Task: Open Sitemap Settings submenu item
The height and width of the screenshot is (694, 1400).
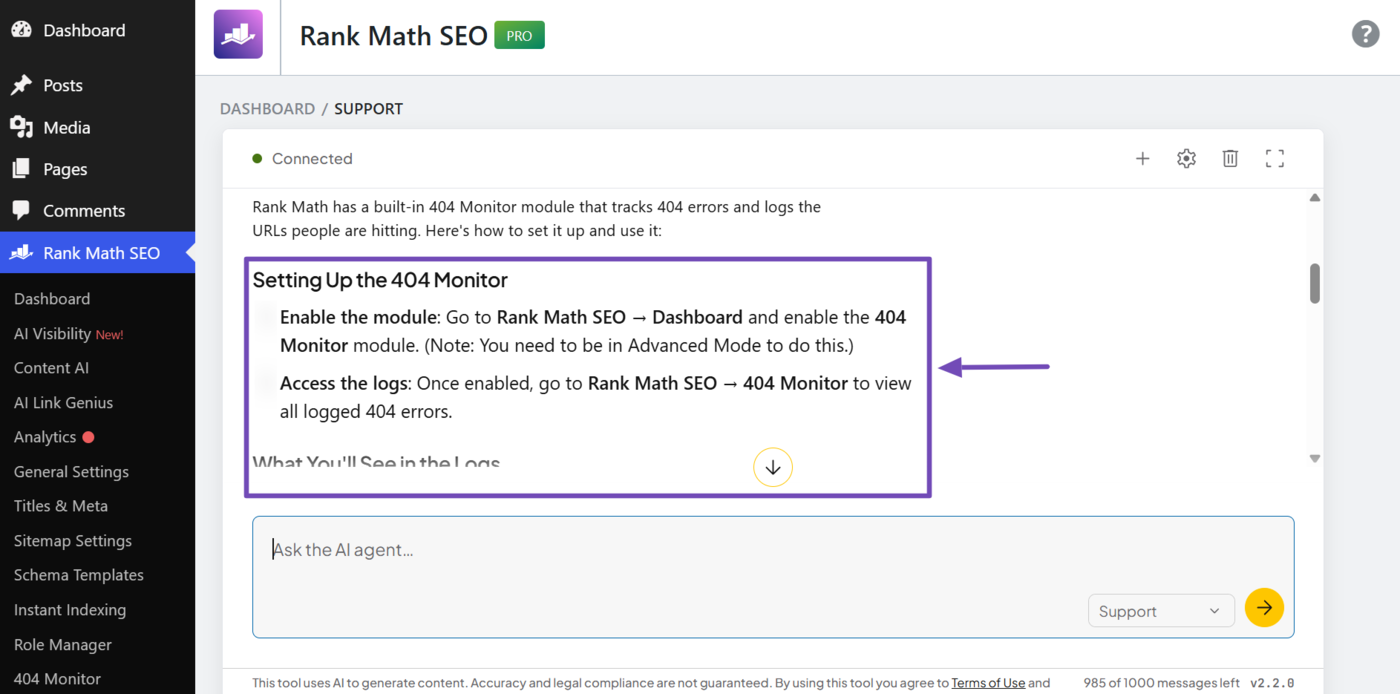Action: click(x=73, y=541)
